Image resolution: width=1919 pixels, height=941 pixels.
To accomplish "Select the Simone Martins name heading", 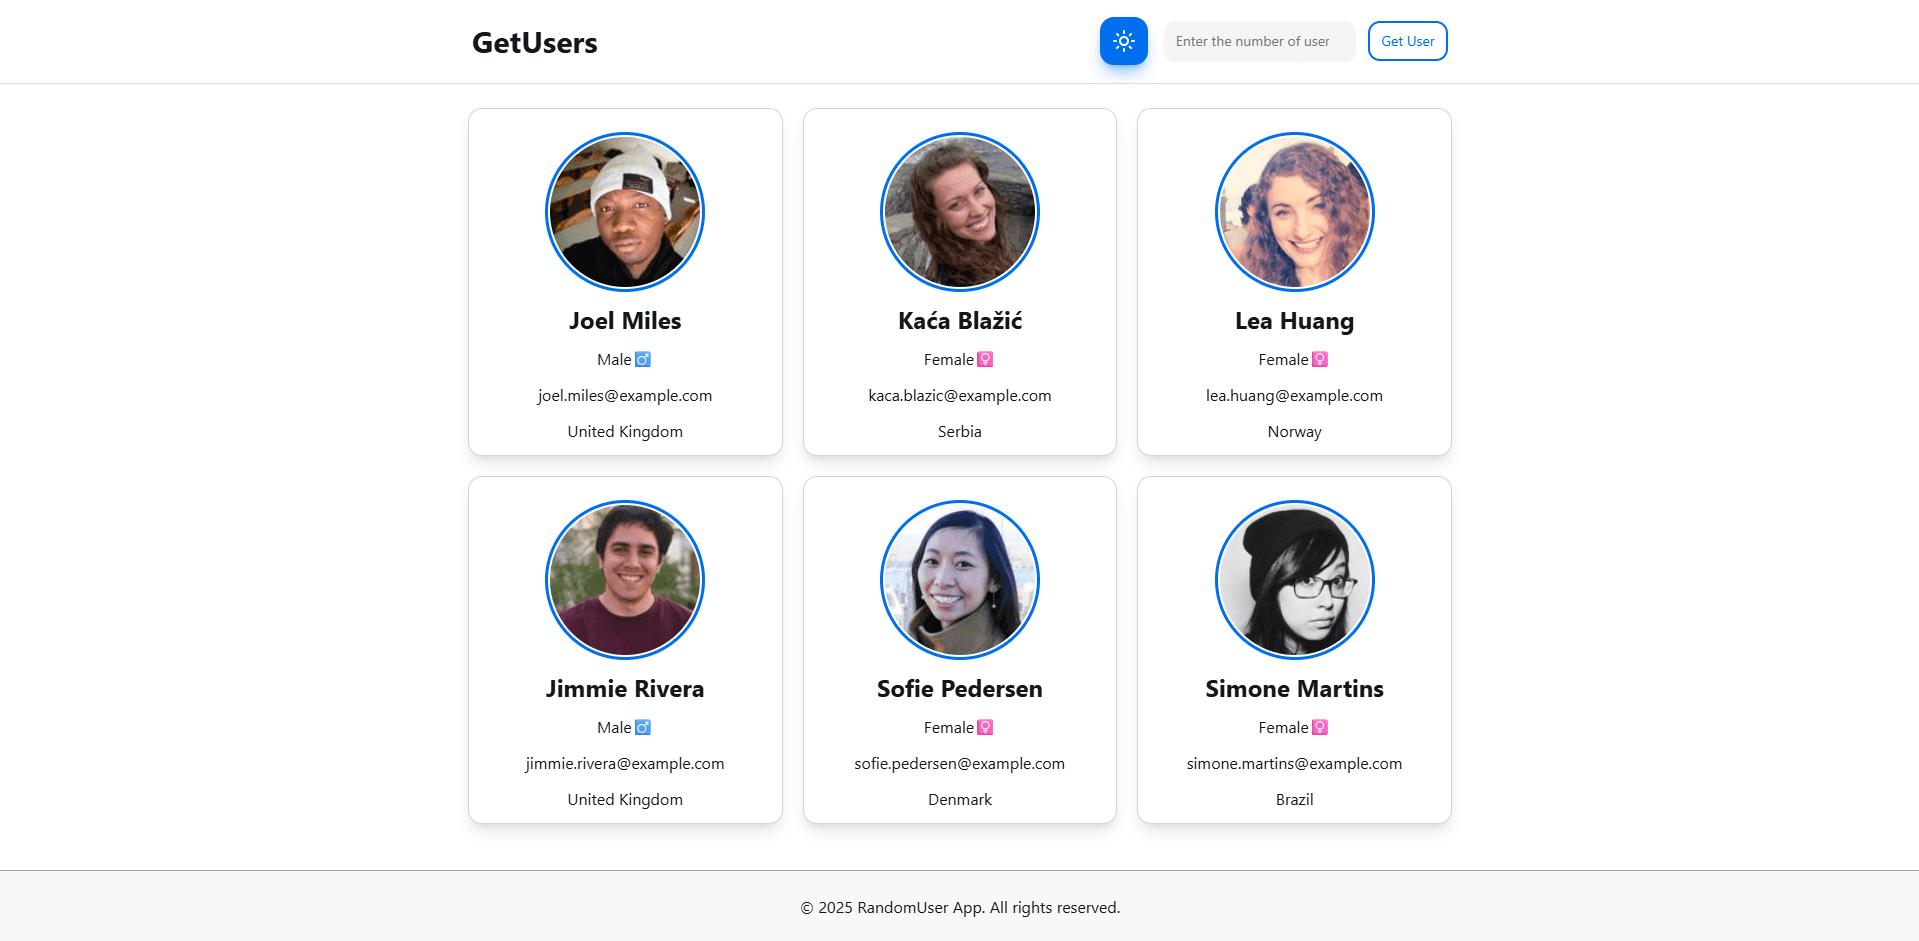I will pos(1294,689).
